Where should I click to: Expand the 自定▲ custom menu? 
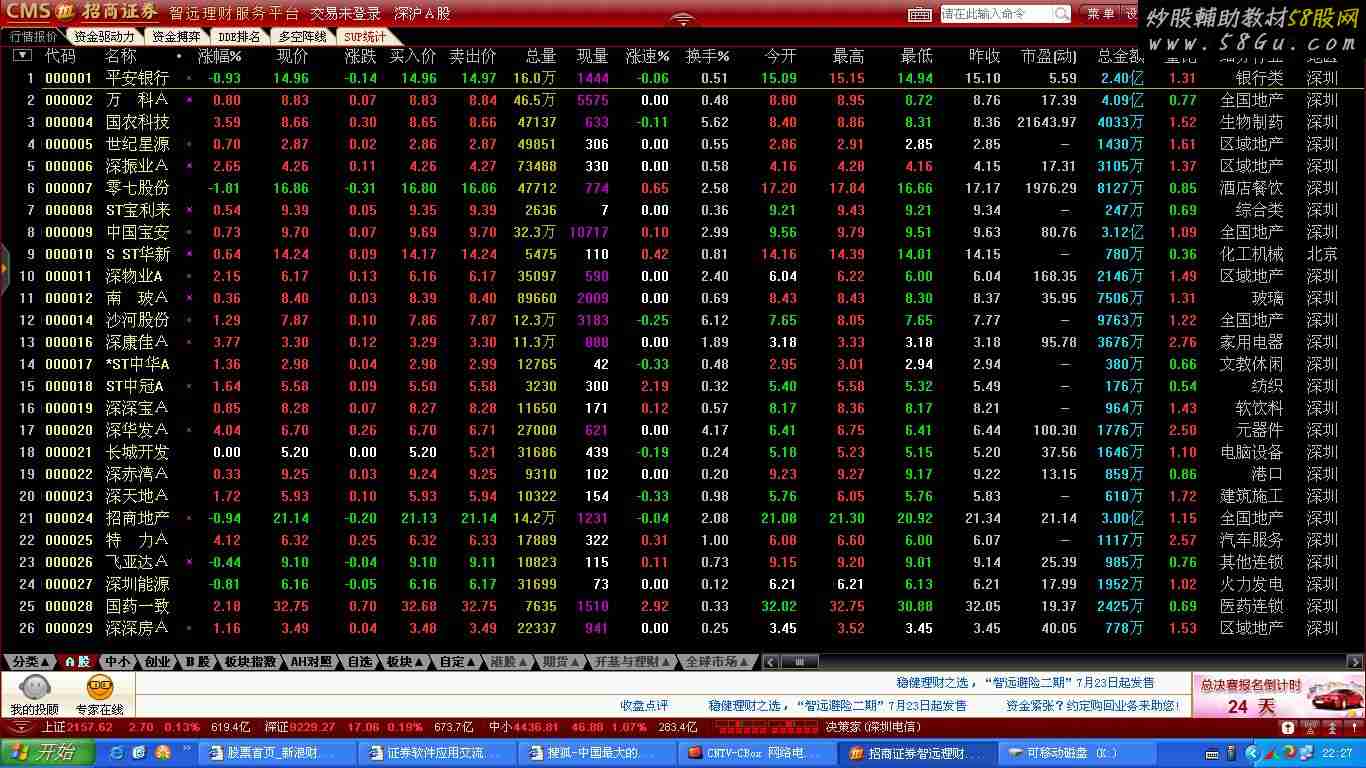tap(458, 662)
